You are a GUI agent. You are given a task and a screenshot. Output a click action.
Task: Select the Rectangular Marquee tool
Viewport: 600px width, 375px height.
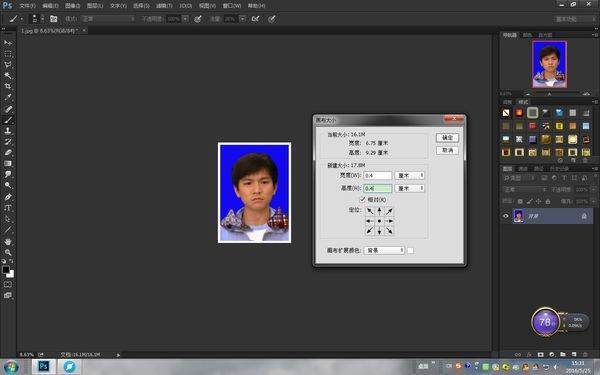pos(8,54)
